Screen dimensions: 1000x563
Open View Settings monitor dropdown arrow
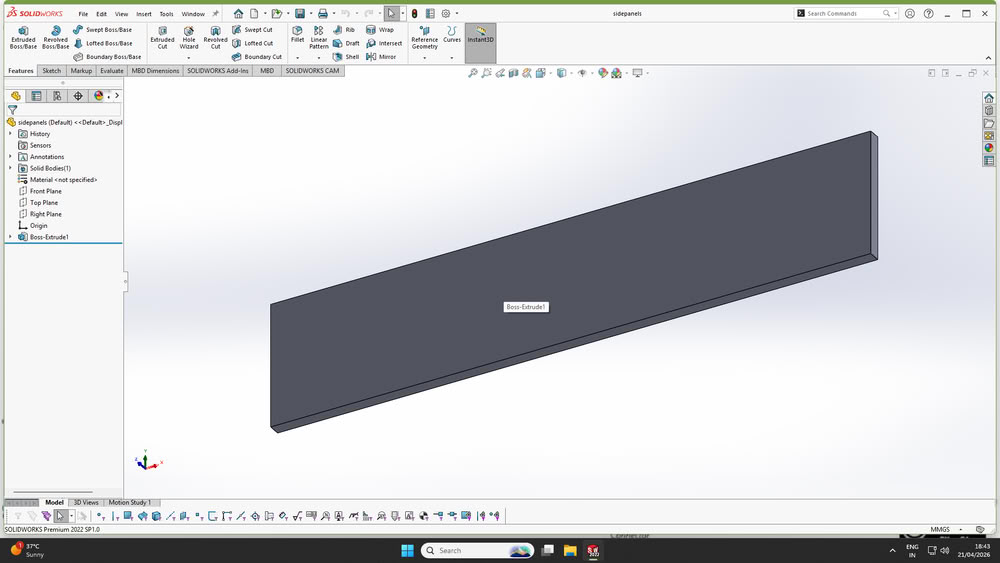647,73
